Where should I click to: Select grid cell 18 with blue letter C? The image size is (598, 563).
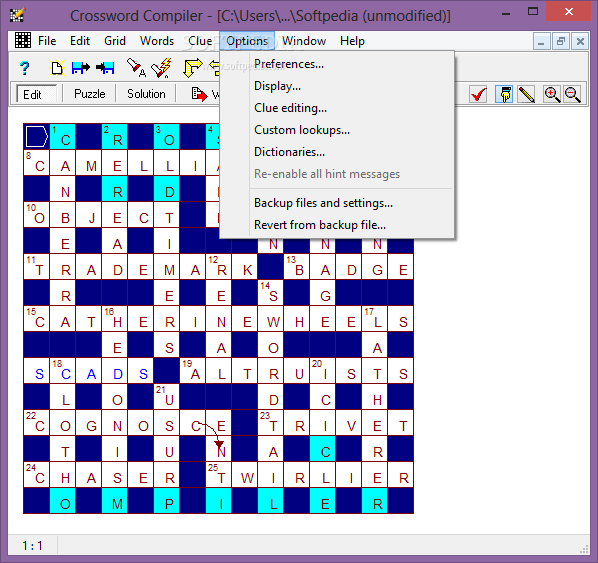click(x=63, y=370)
